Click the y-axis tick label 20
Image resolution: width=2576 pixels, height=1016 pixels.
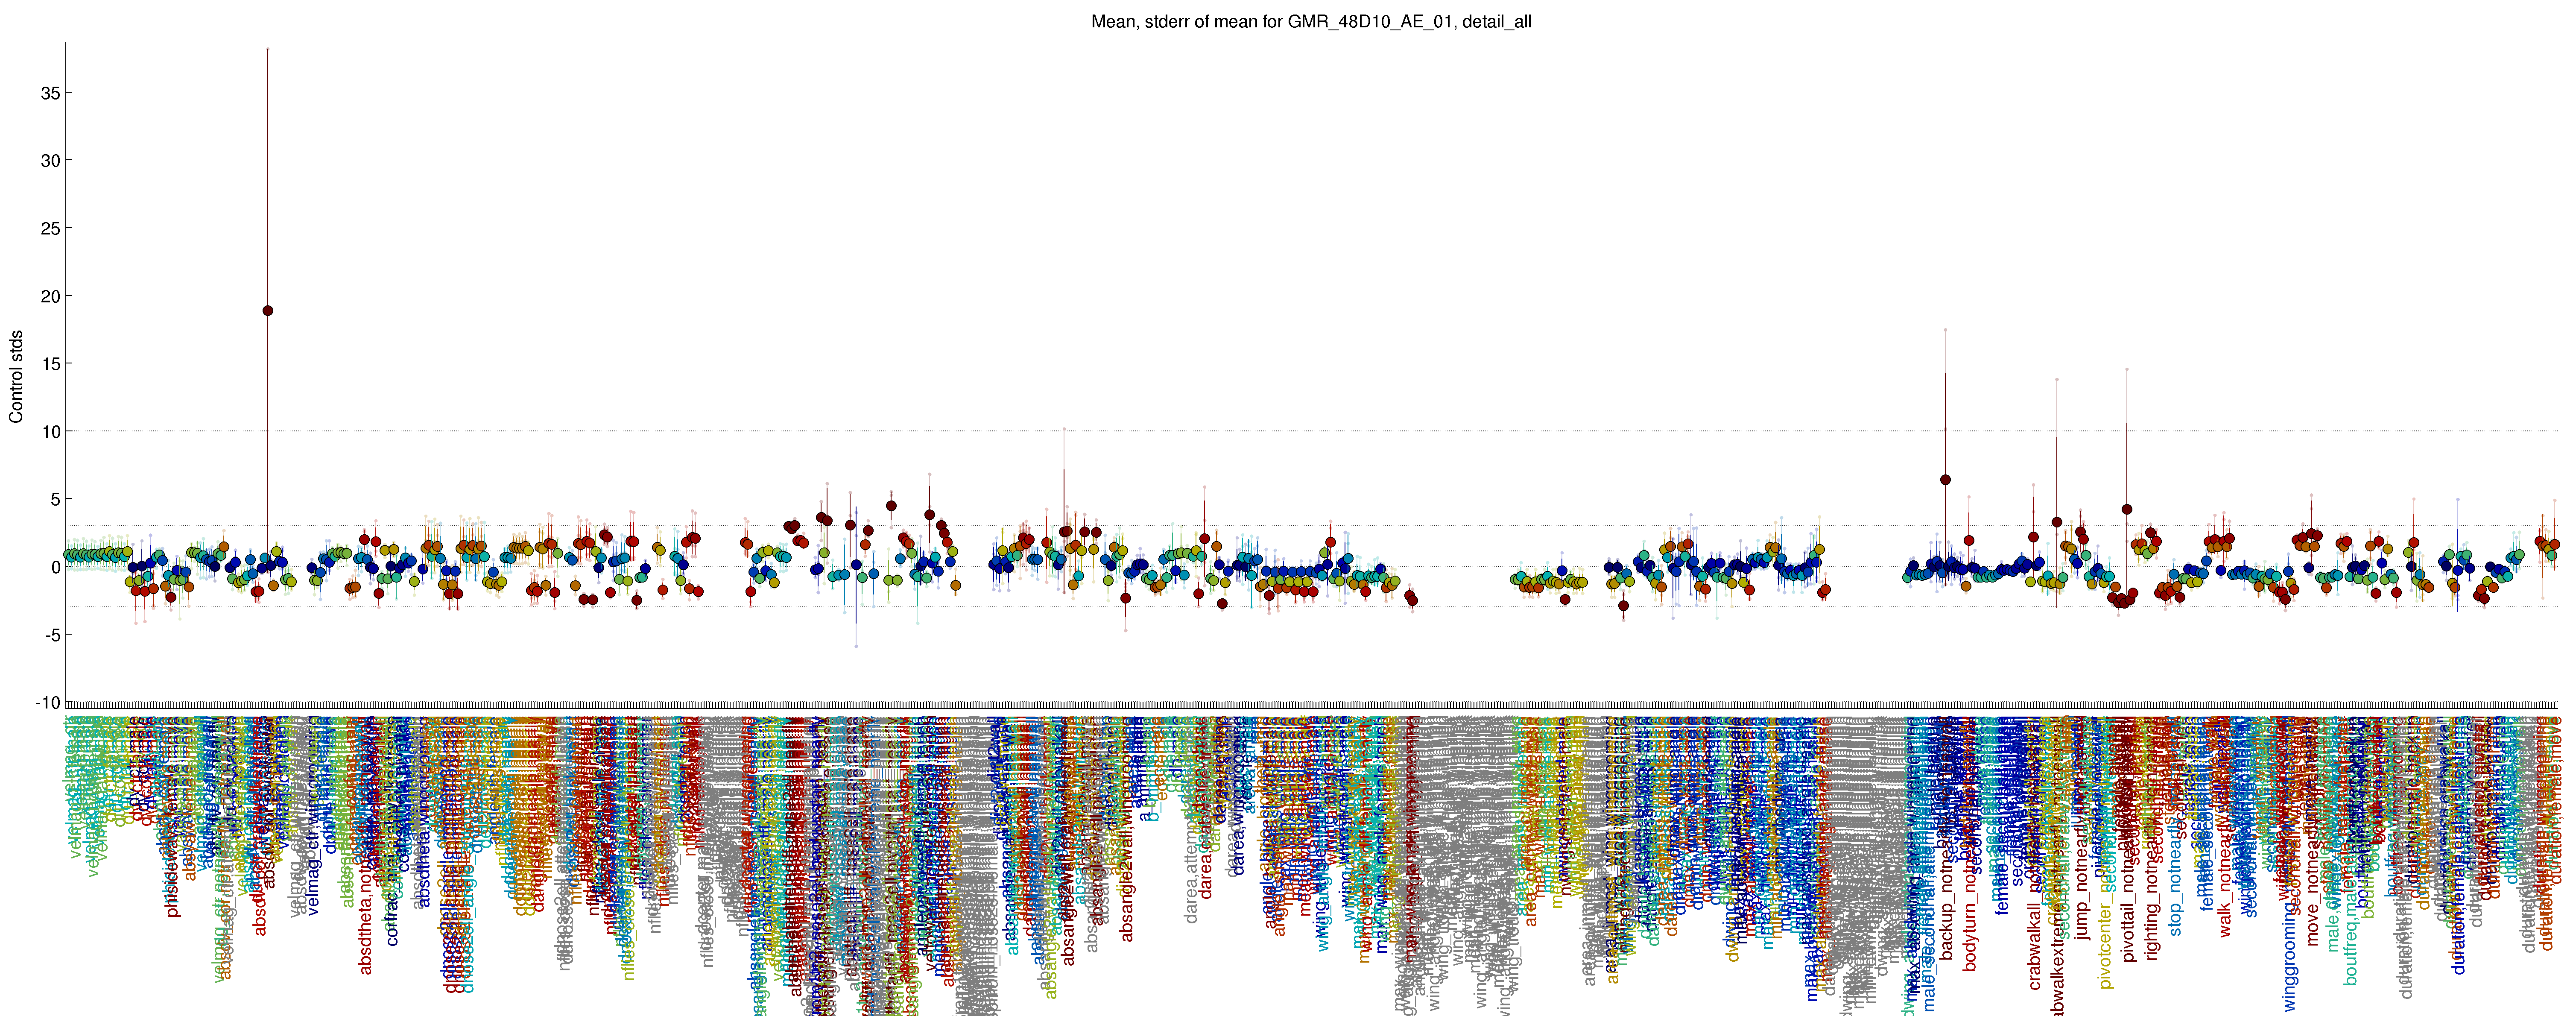[50, 296]
